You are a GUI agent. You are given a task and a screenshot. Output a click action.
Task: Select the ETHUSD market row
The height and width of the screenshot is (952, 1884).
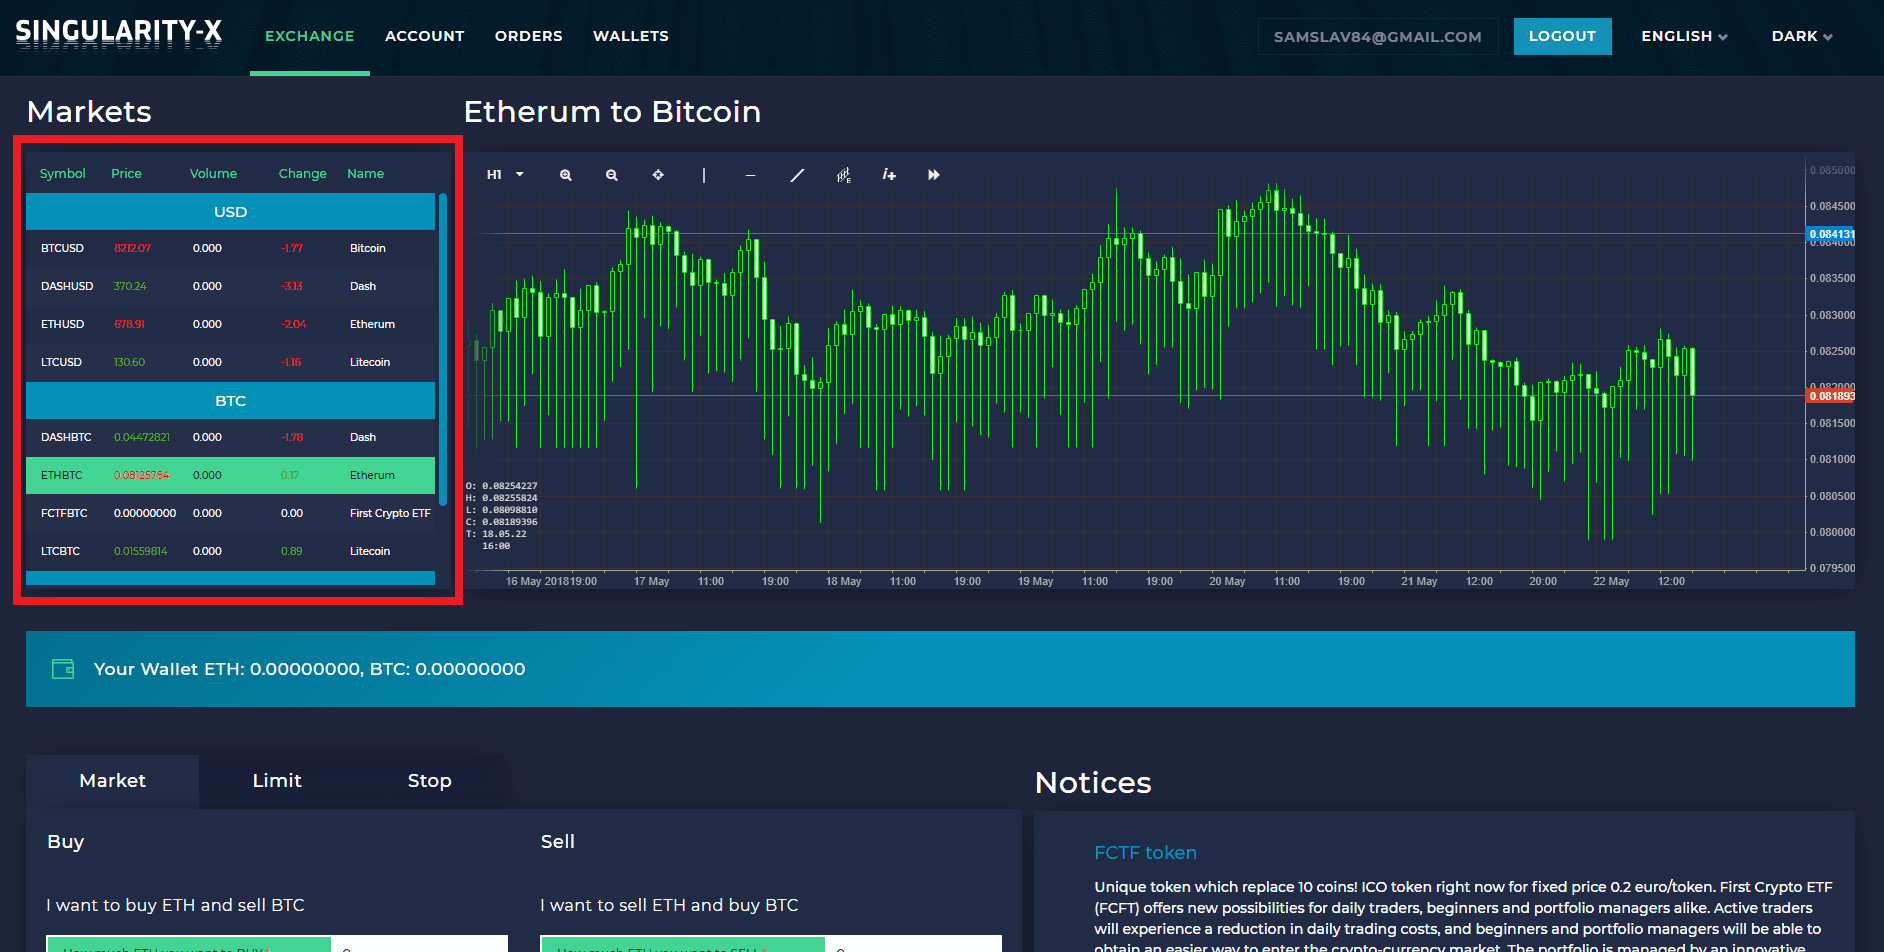[230, 324]
